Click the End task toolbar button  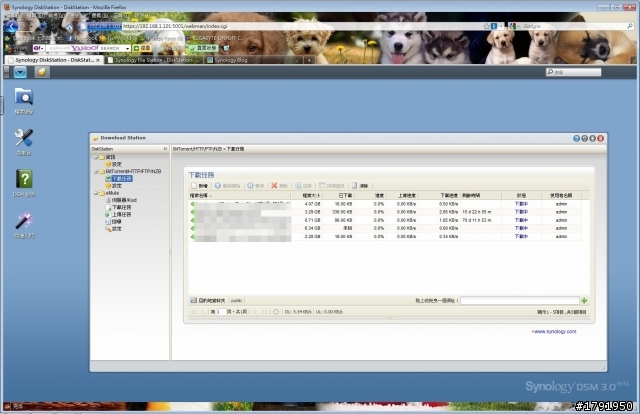pos(304,186)
